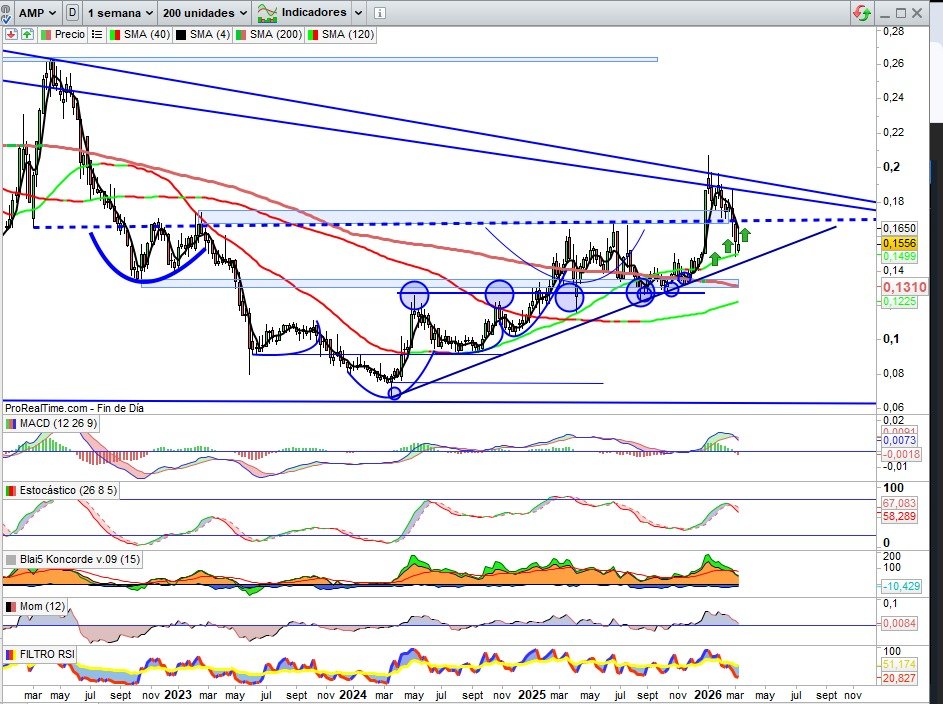
Task: Click the green up-arrow expand icon
Action: pos(27,34)
